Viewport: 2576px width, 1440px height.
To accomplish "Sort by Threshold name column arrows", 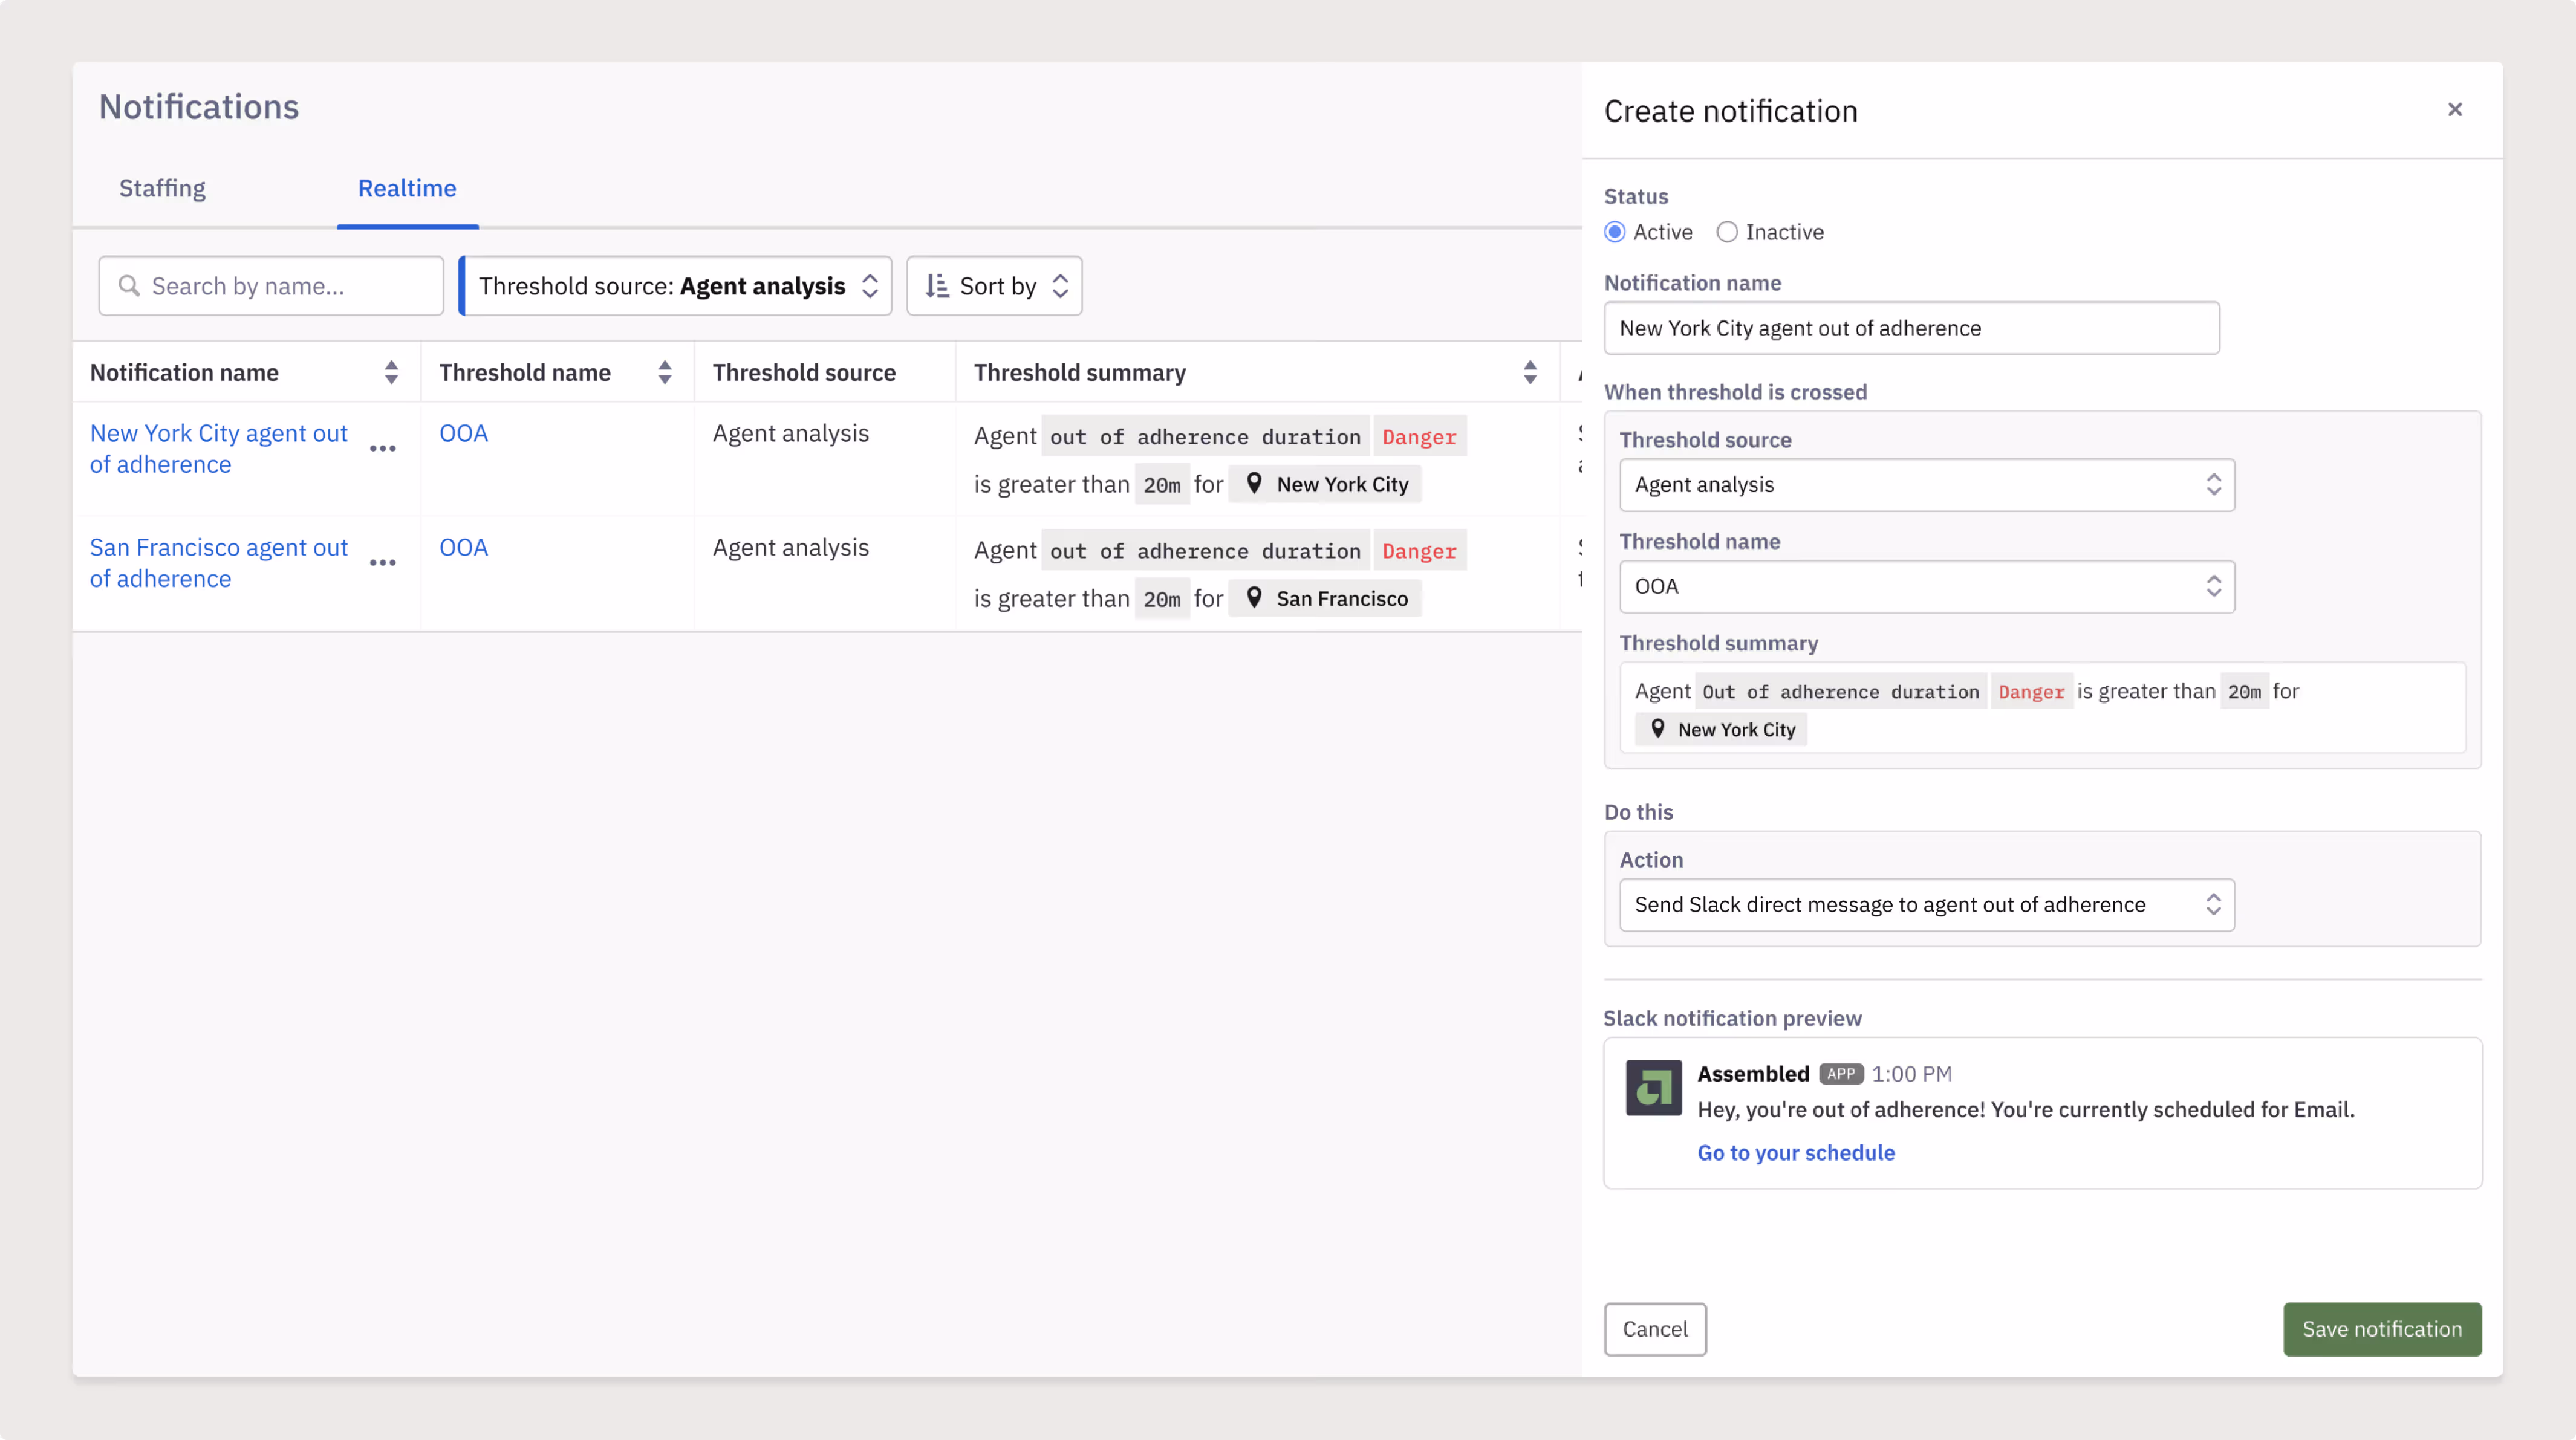I will 665,373.
